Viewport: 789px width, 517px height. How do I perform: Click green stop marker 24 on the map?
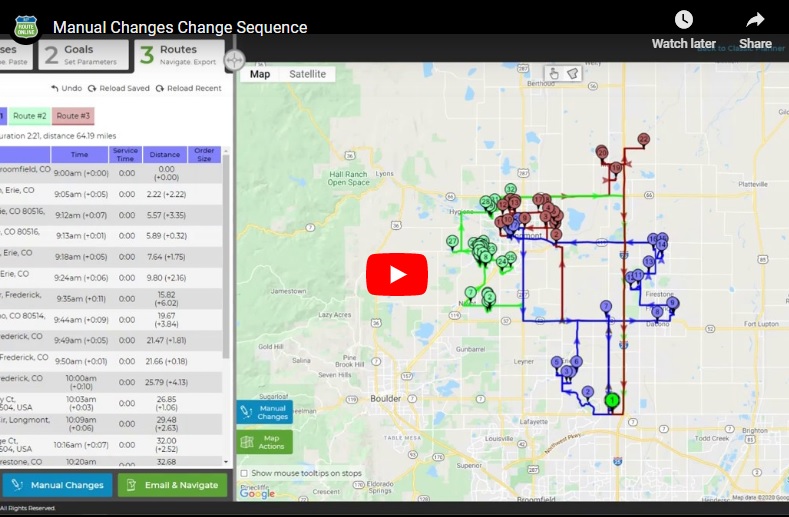[x=502, y=262]
